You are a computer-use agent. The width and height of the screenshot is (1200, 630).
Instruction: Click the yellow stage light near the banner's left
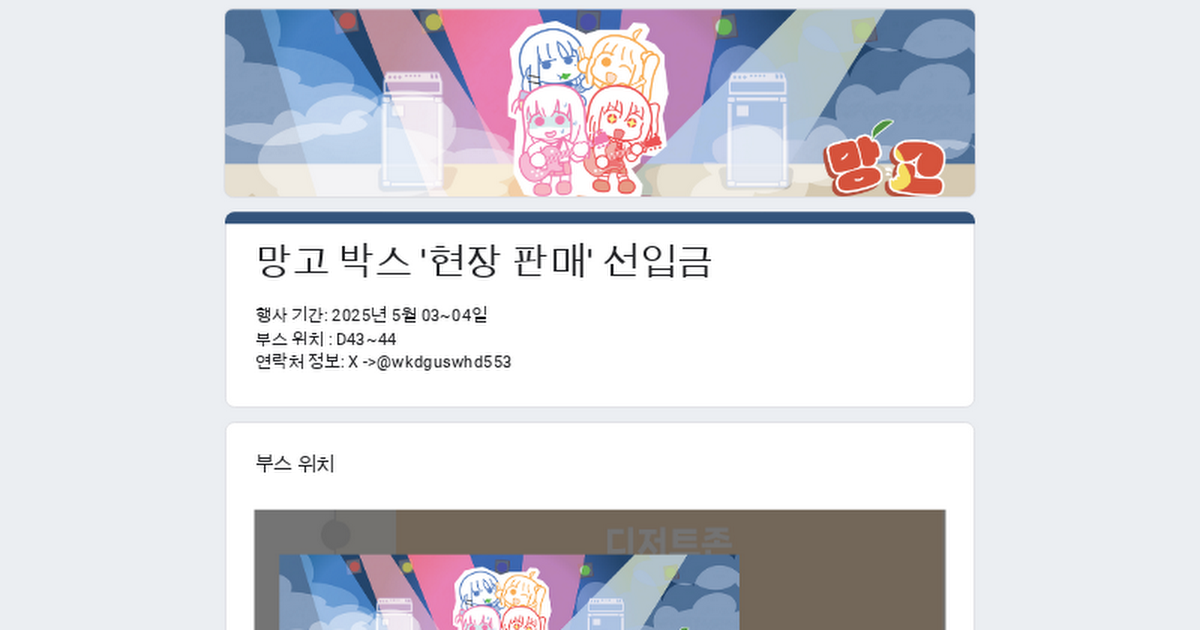(433, 21)
